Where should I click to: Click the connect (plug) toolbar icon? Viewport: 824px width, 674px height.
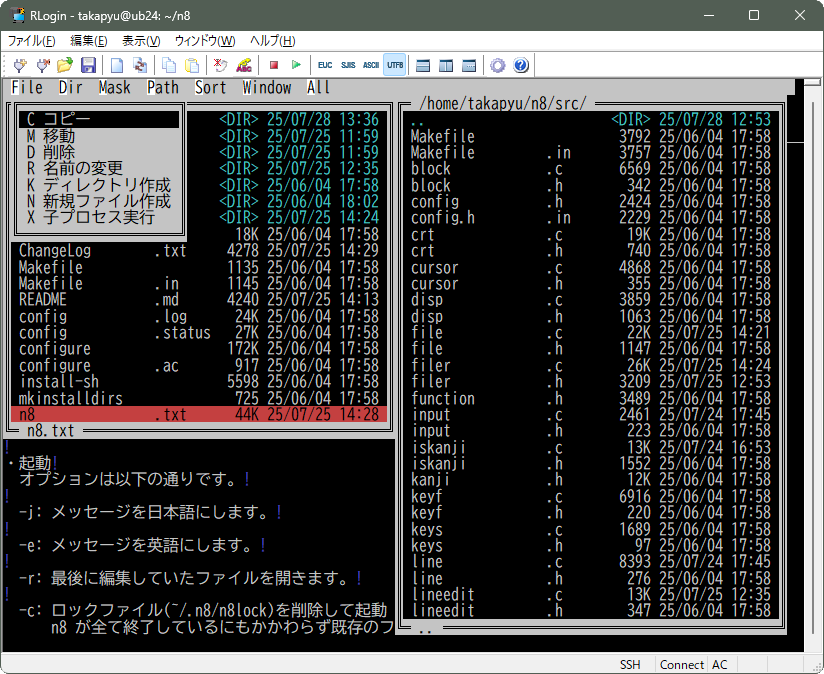[x=20, y=65]
